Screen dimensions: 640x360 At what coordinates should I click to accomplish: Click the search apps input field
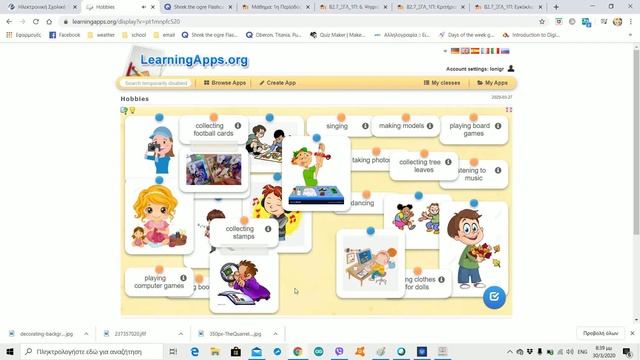pyautogui.click(x=156, y=83)
